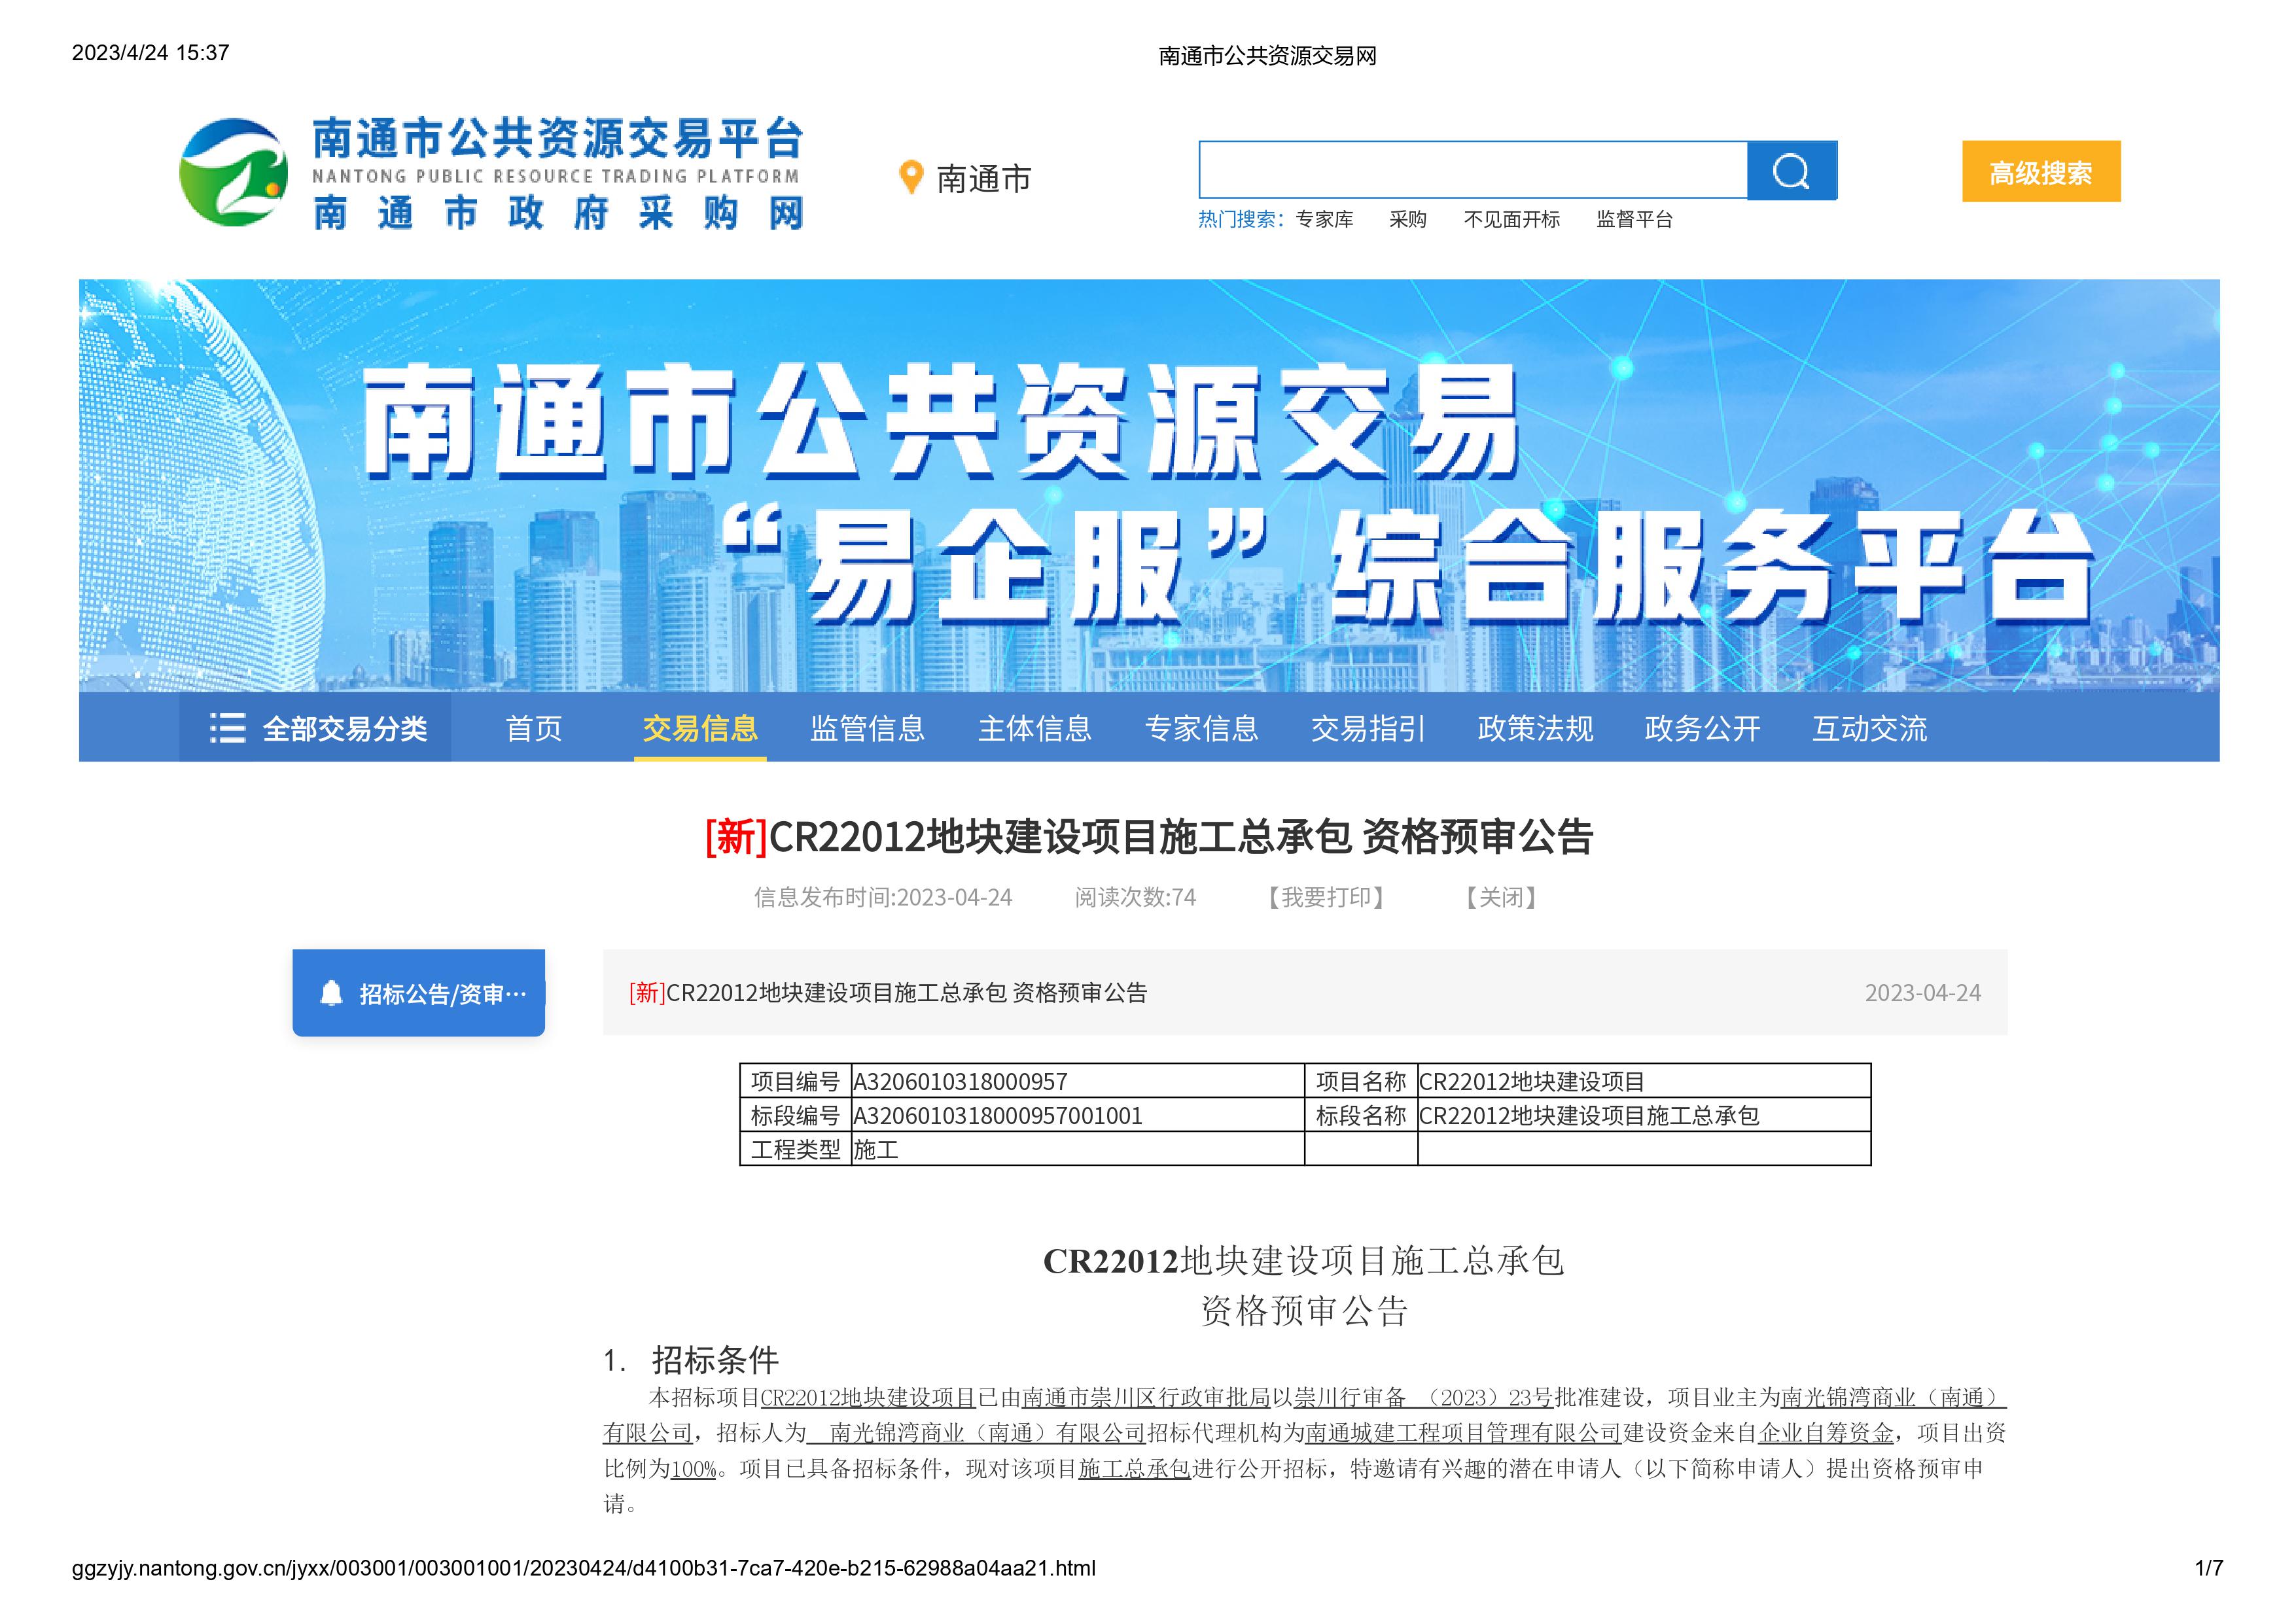Click hot search link 监督平台
The width and height of the screenshot is (2296, 1622).
(x=1634, y=220)
